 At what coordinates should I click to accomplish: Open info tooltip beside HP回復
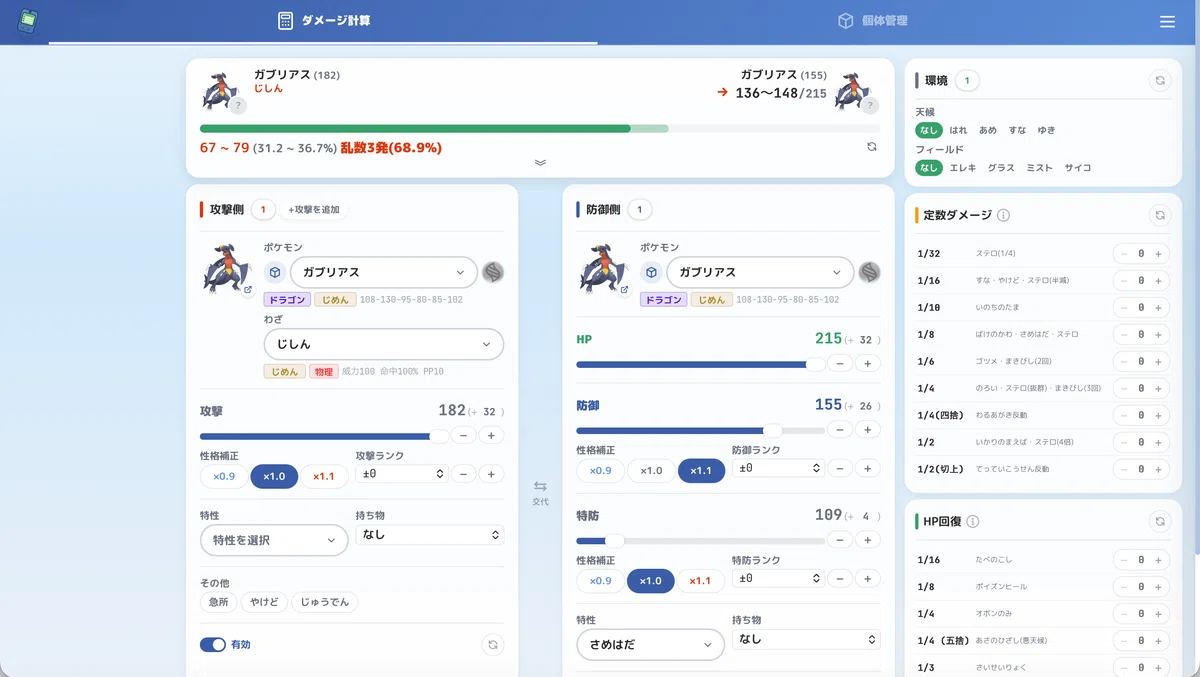(x=973, y=521)
